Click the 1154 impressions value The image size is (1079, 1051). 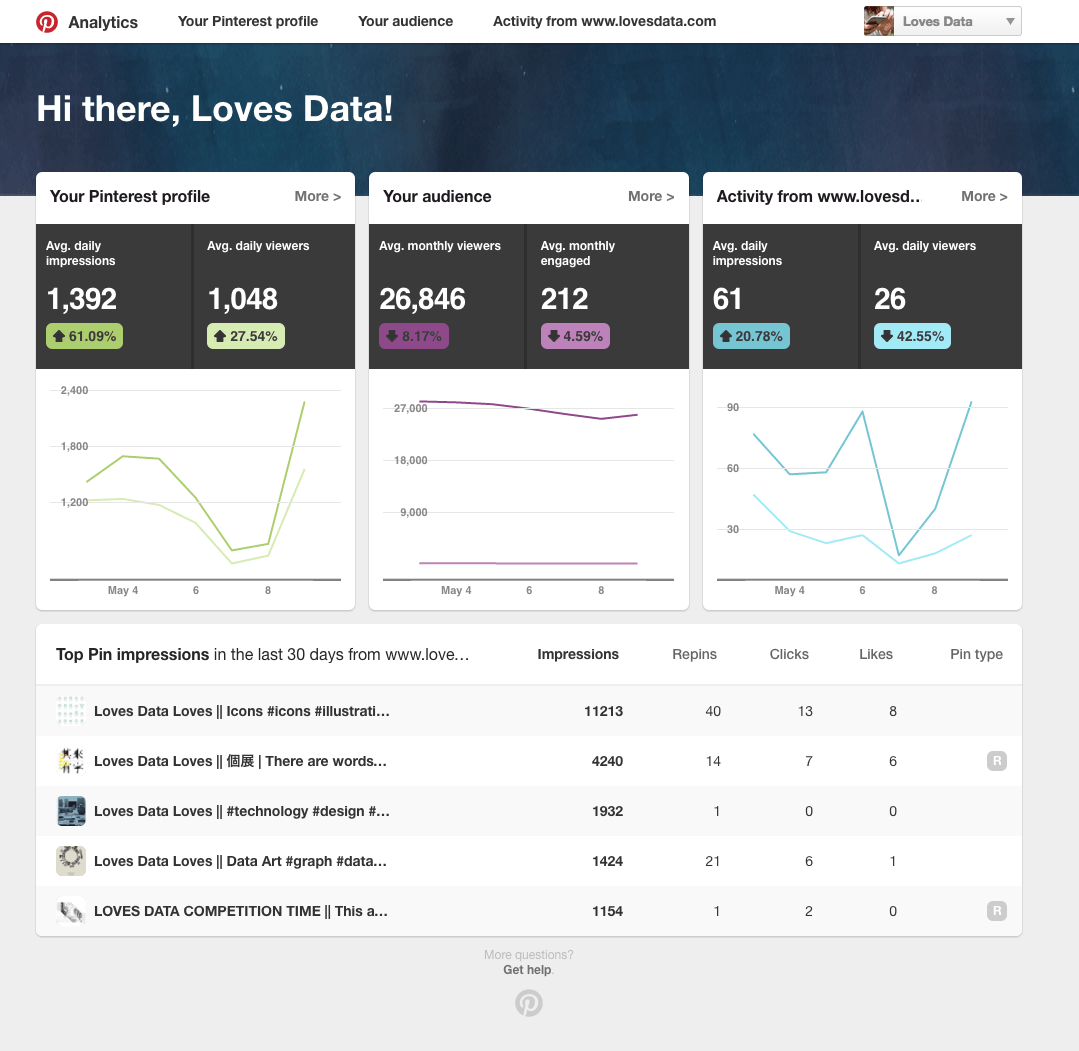click(x=607, y=911)
